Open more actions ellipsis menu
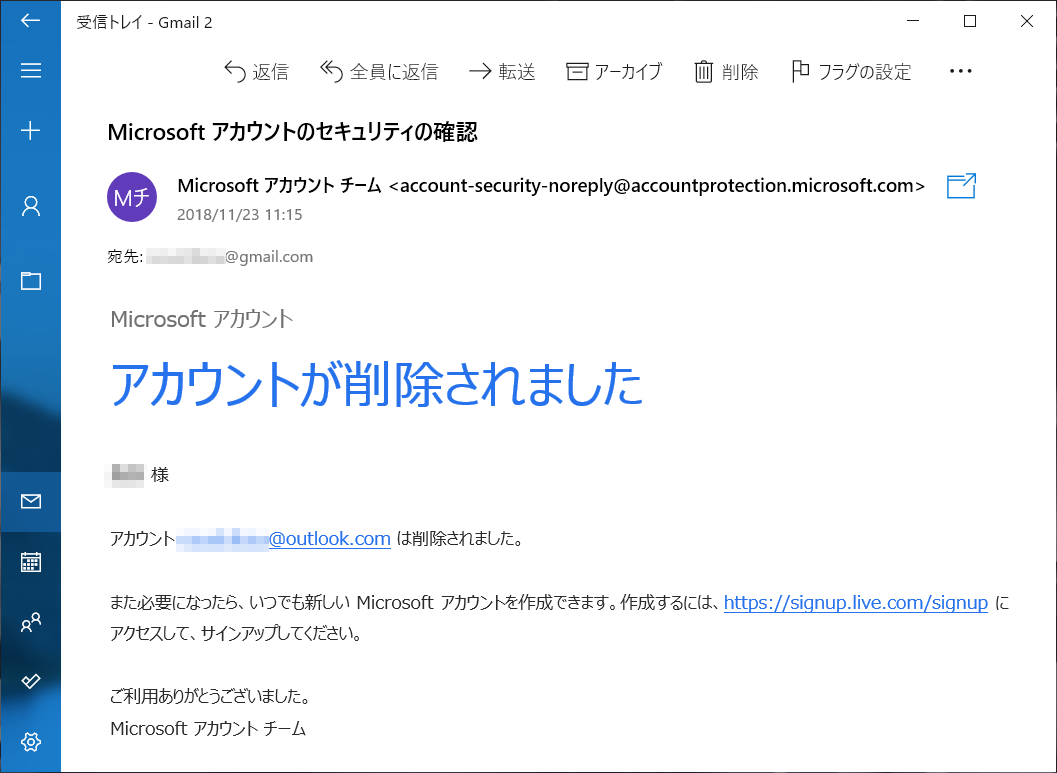The width and height of the screenshot is (1057, 773). point(960,71)
